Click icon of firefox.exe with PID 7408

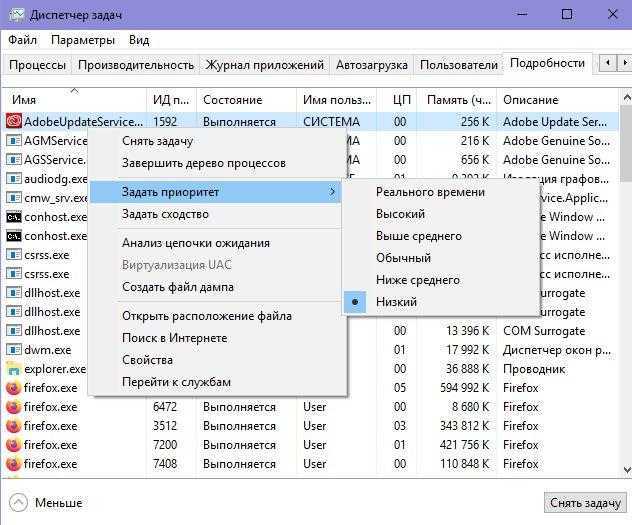click(x=13, y=464)
